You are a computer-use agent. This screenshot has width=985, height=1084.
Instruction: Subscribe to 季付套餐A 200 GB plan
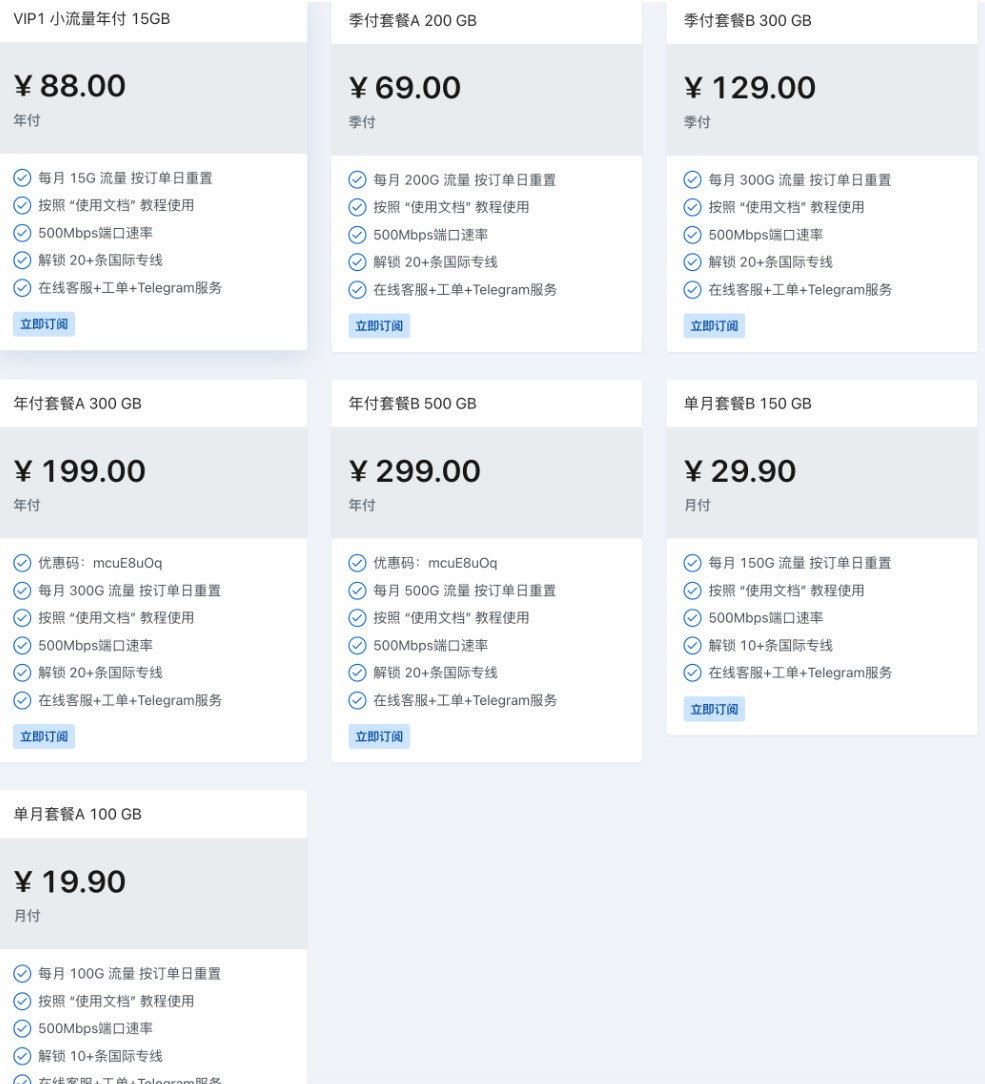click(x=380, y=326)
